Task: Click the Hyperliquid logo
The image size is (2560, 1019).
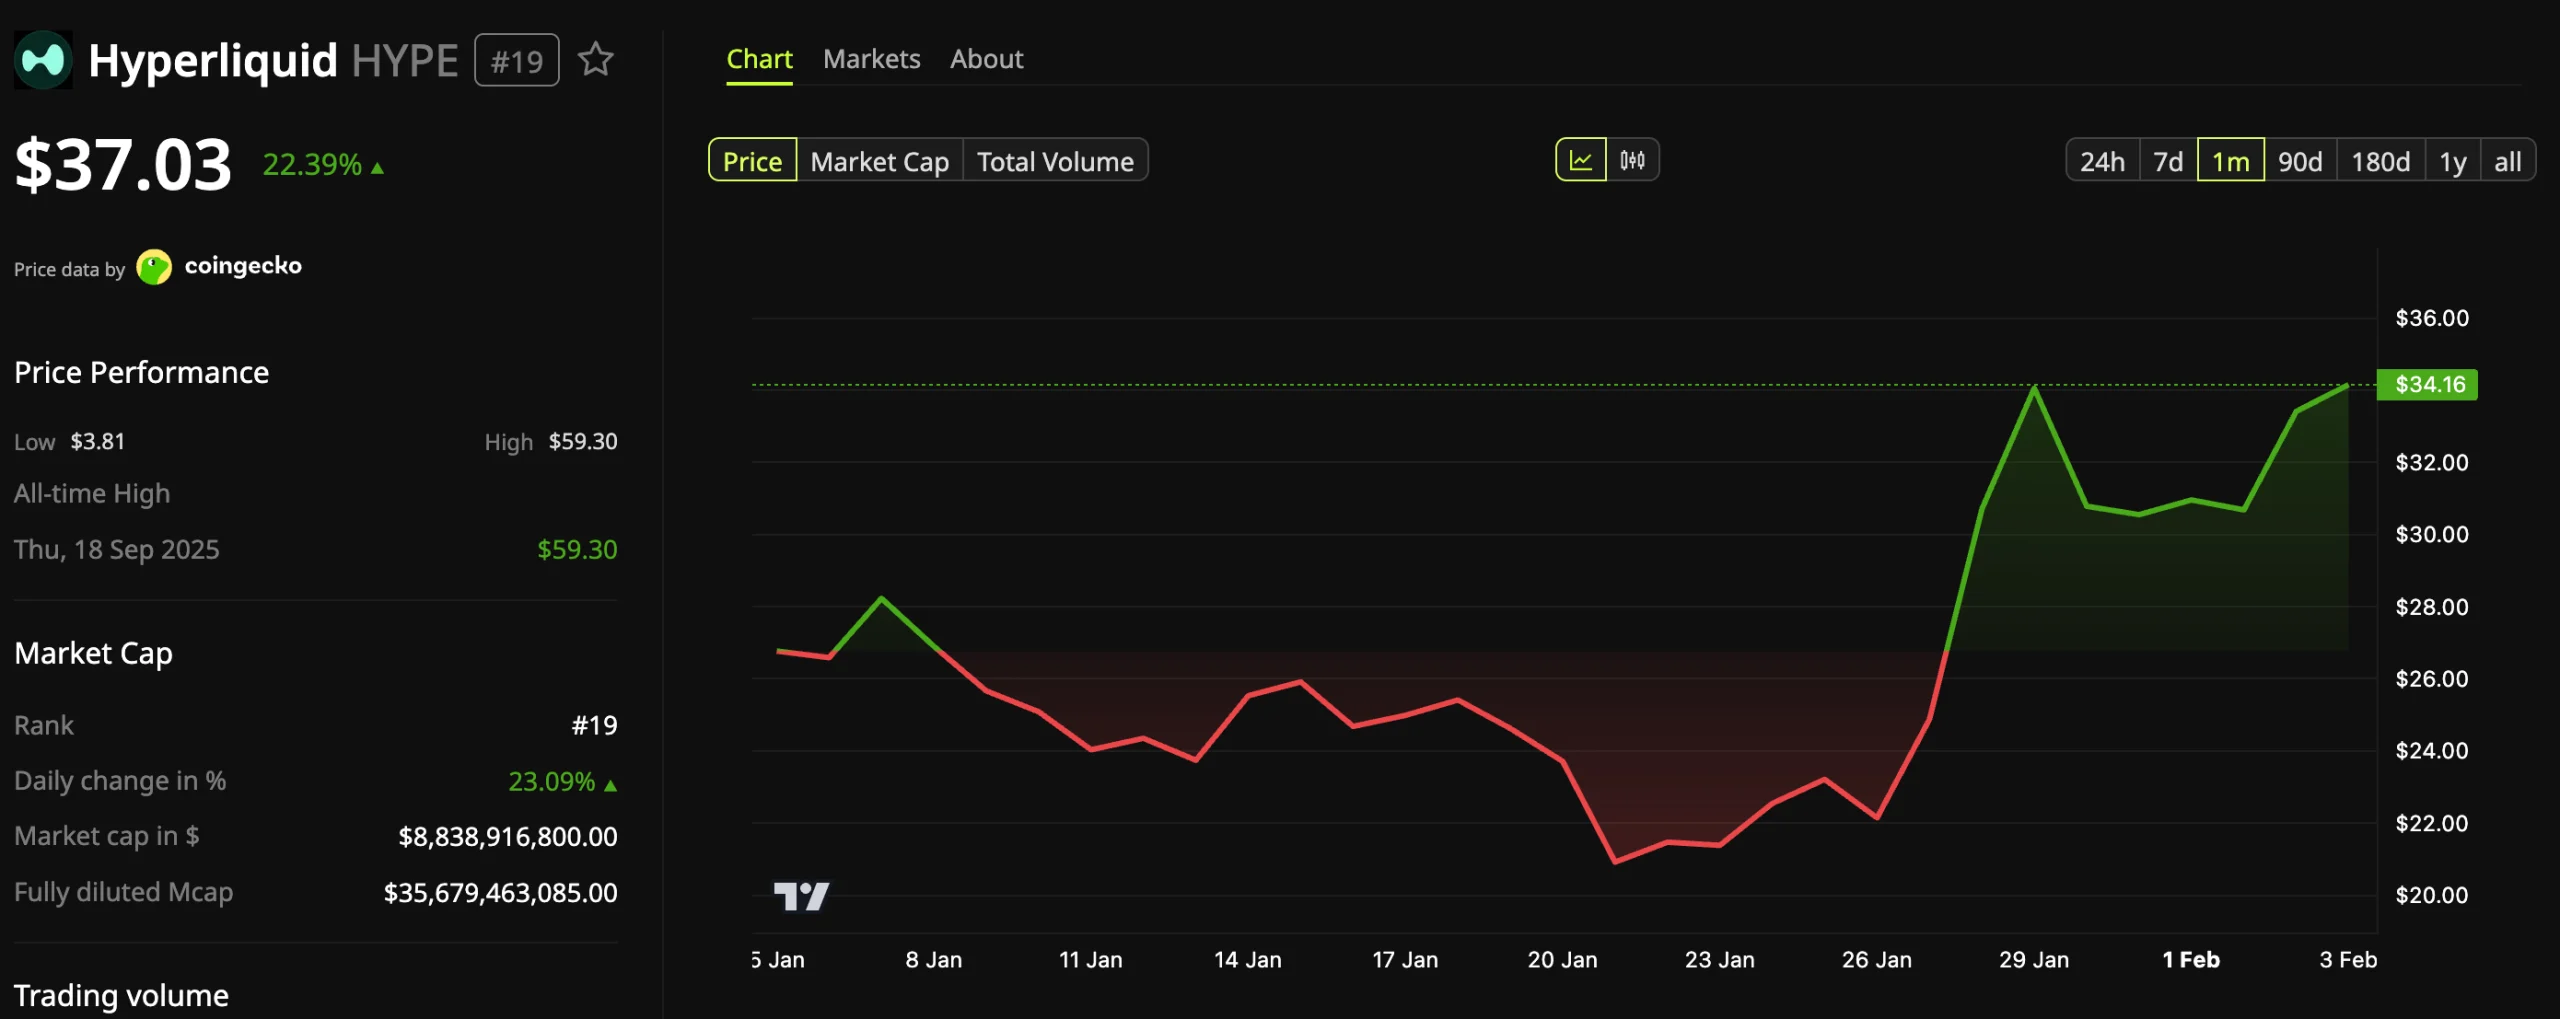Action: [x=43, y=59]
